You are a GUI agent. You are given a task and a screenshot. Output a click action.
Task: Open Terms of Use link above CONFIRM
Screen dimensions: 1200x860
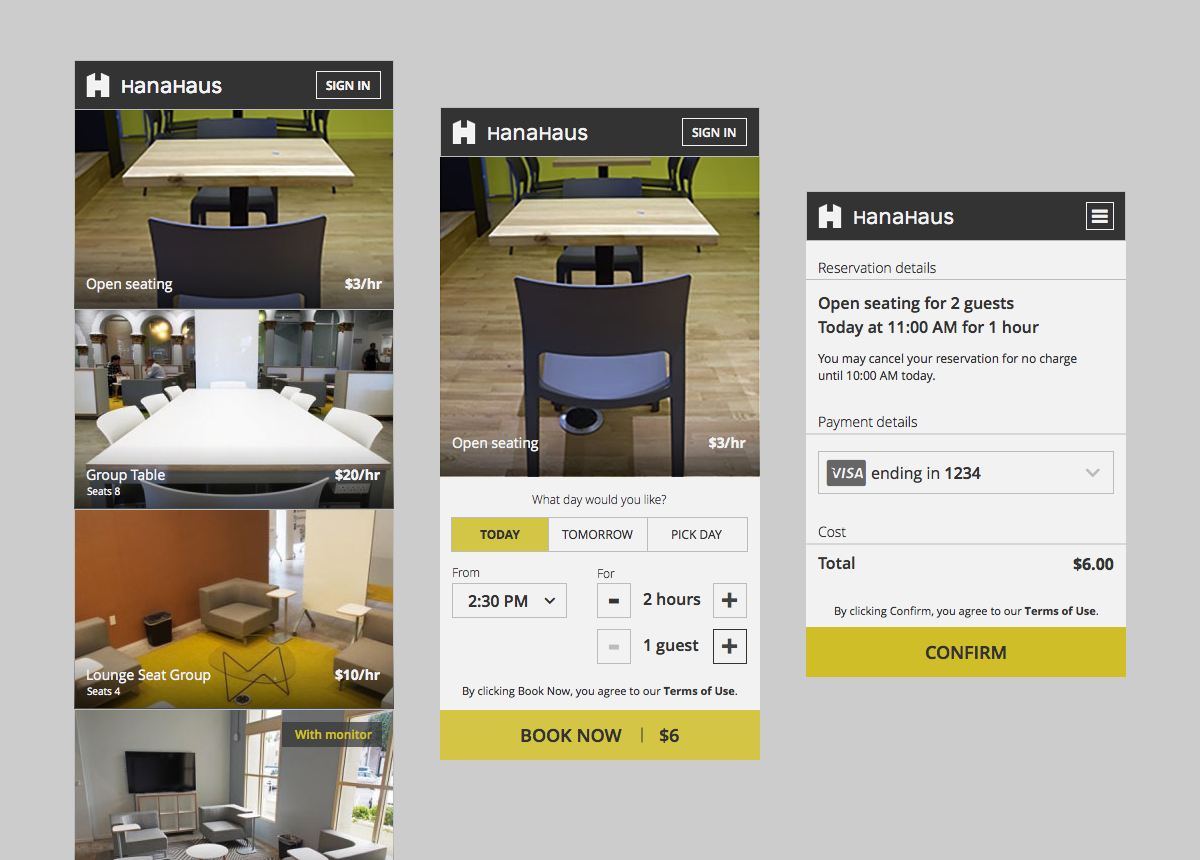(1060, 611)
